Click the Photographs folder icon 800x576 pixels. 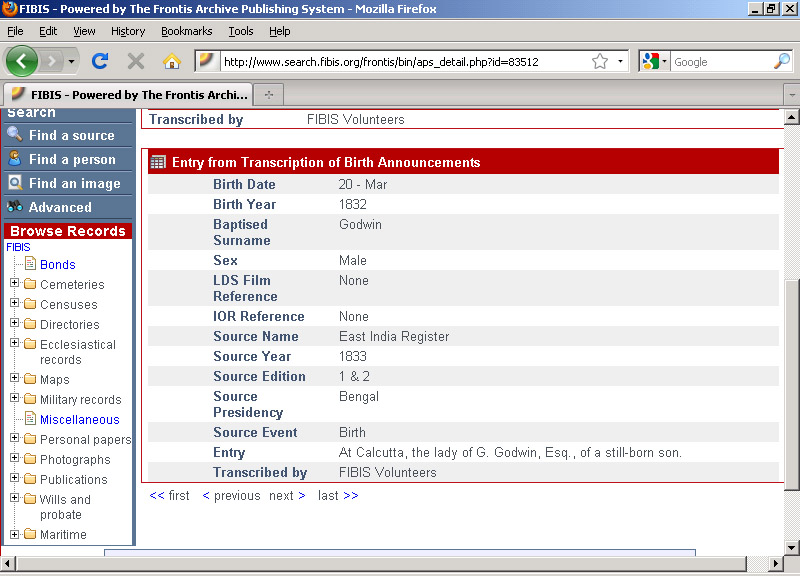pos(30,459)
